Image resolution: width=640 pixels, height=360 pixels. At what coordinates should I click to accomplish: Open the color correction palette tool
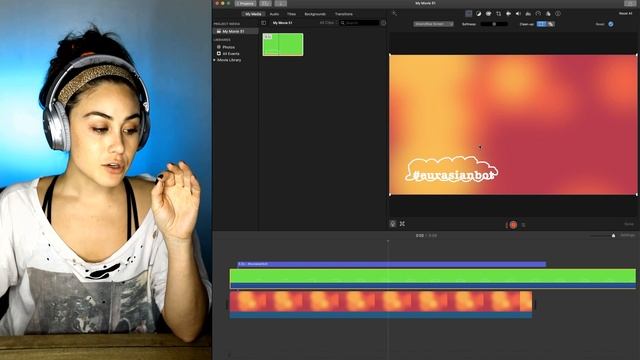[489, 13]
